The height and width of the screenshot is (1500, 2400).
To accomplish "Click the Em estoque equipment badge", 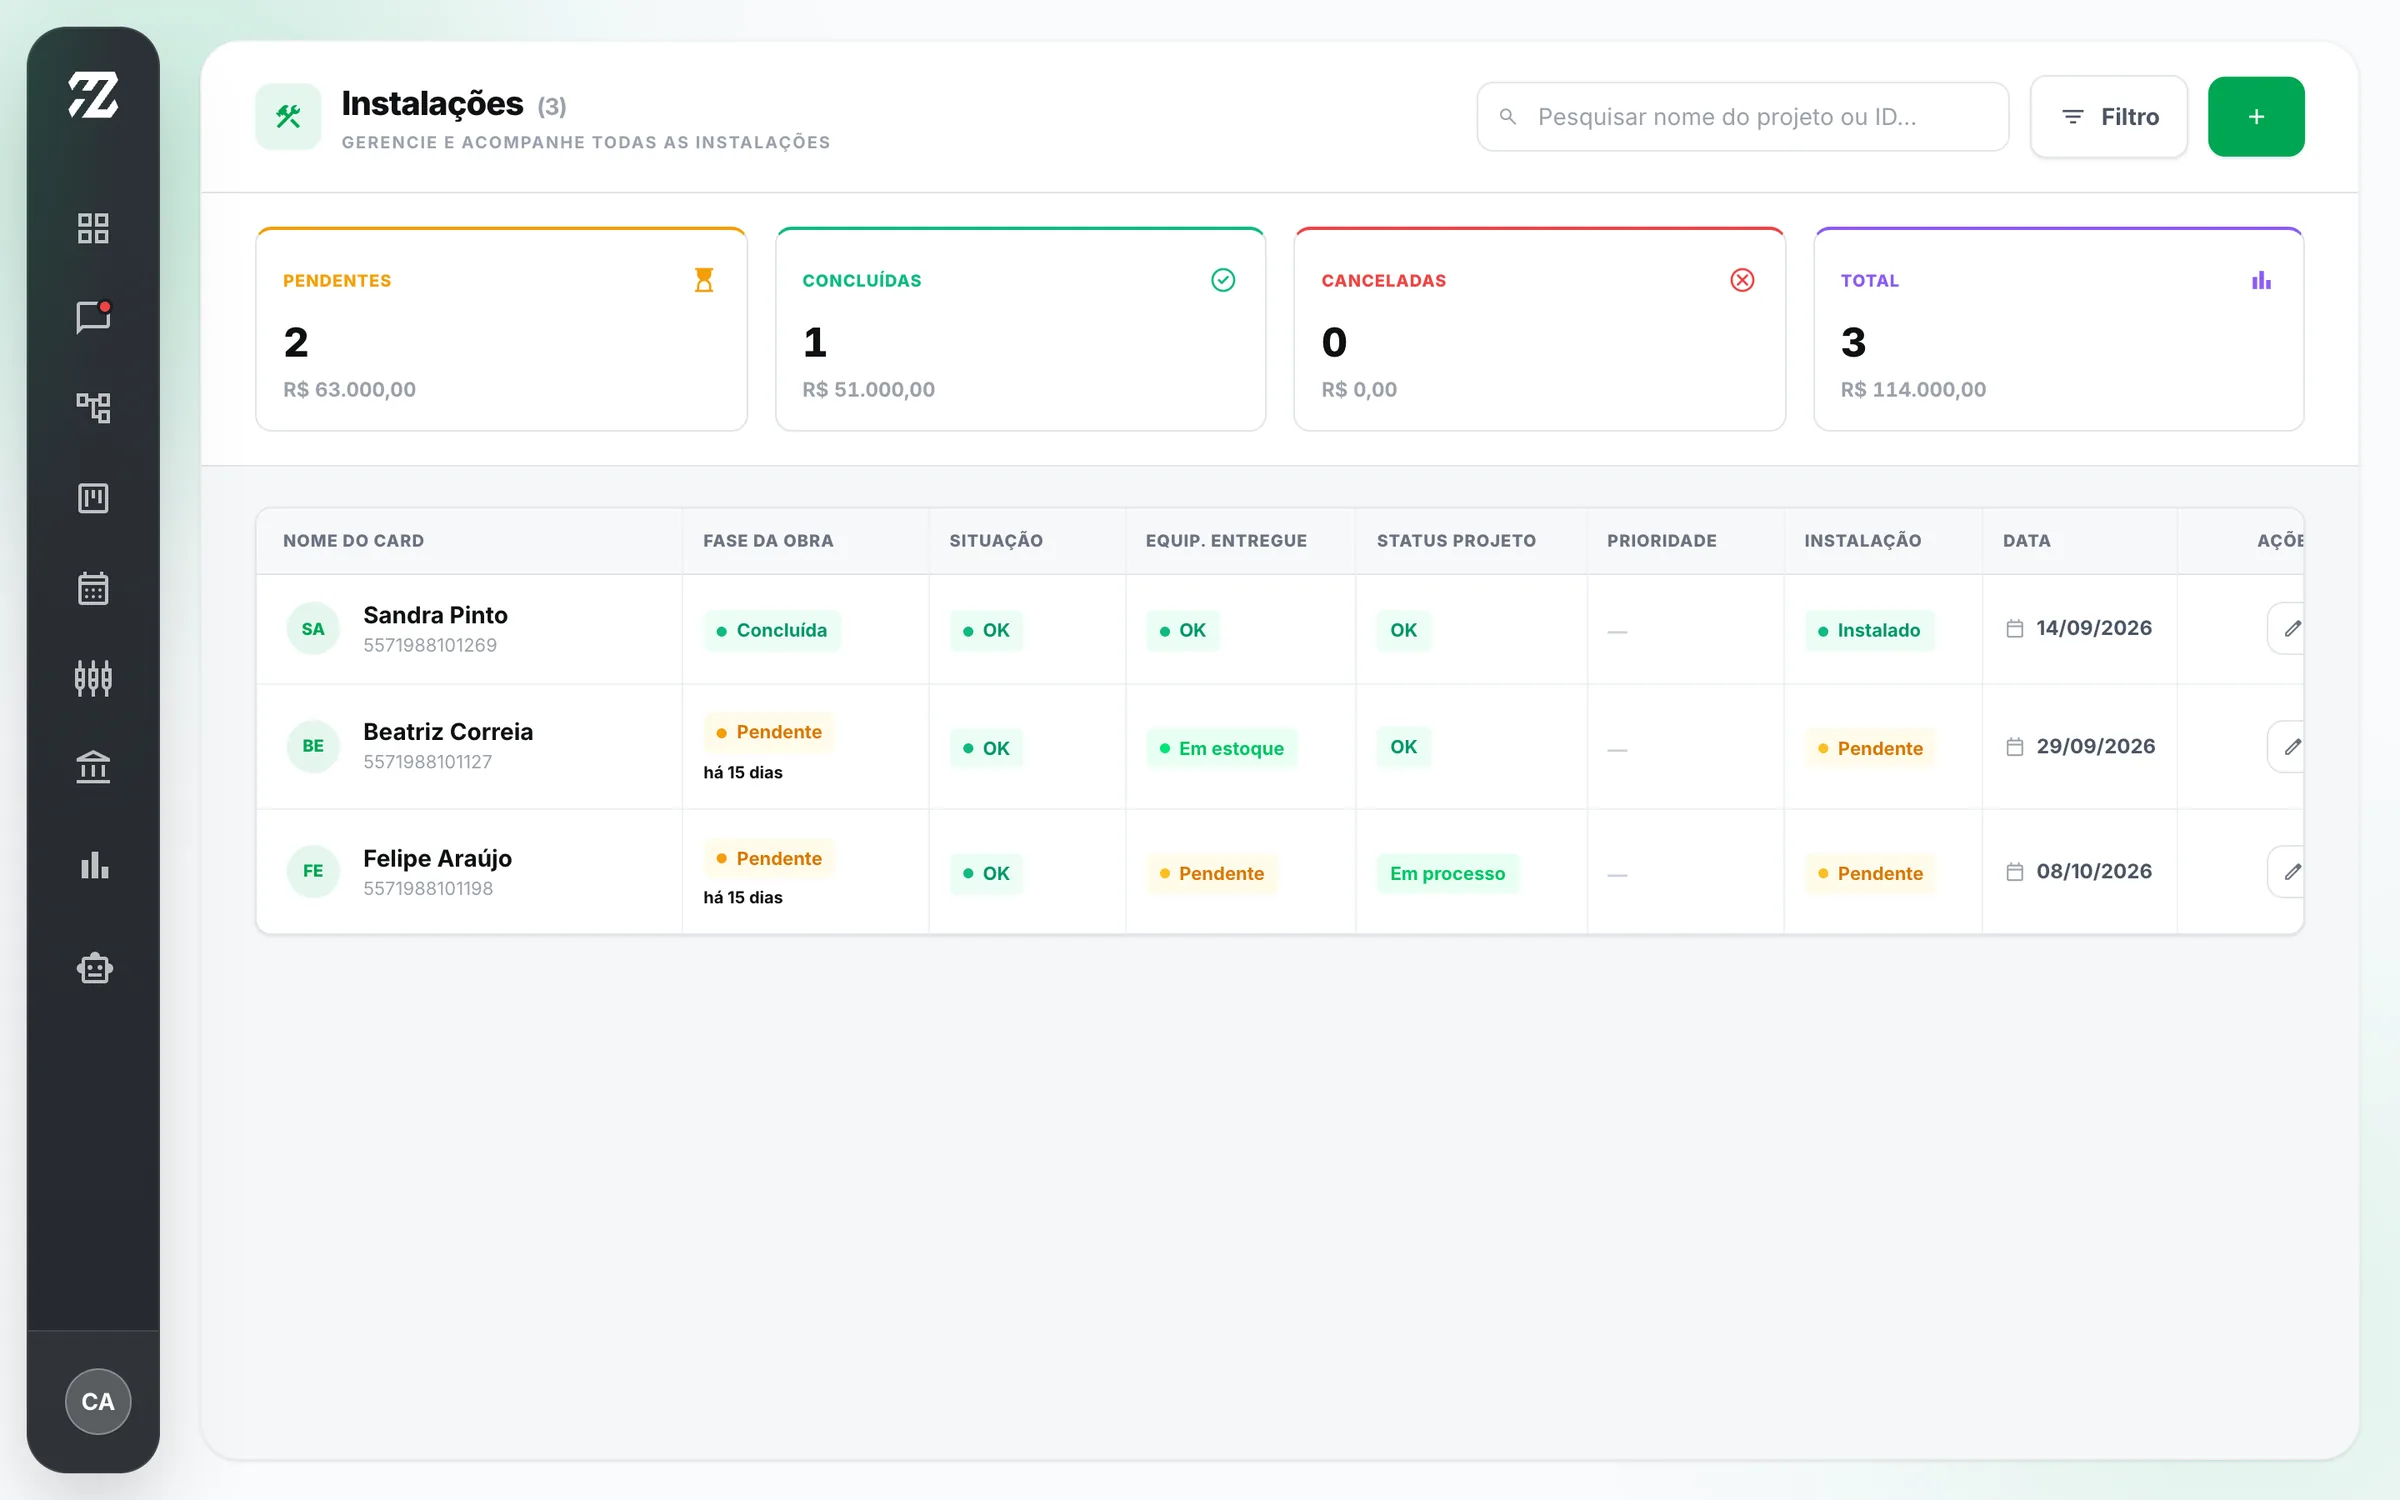I will pos(1221,748).
